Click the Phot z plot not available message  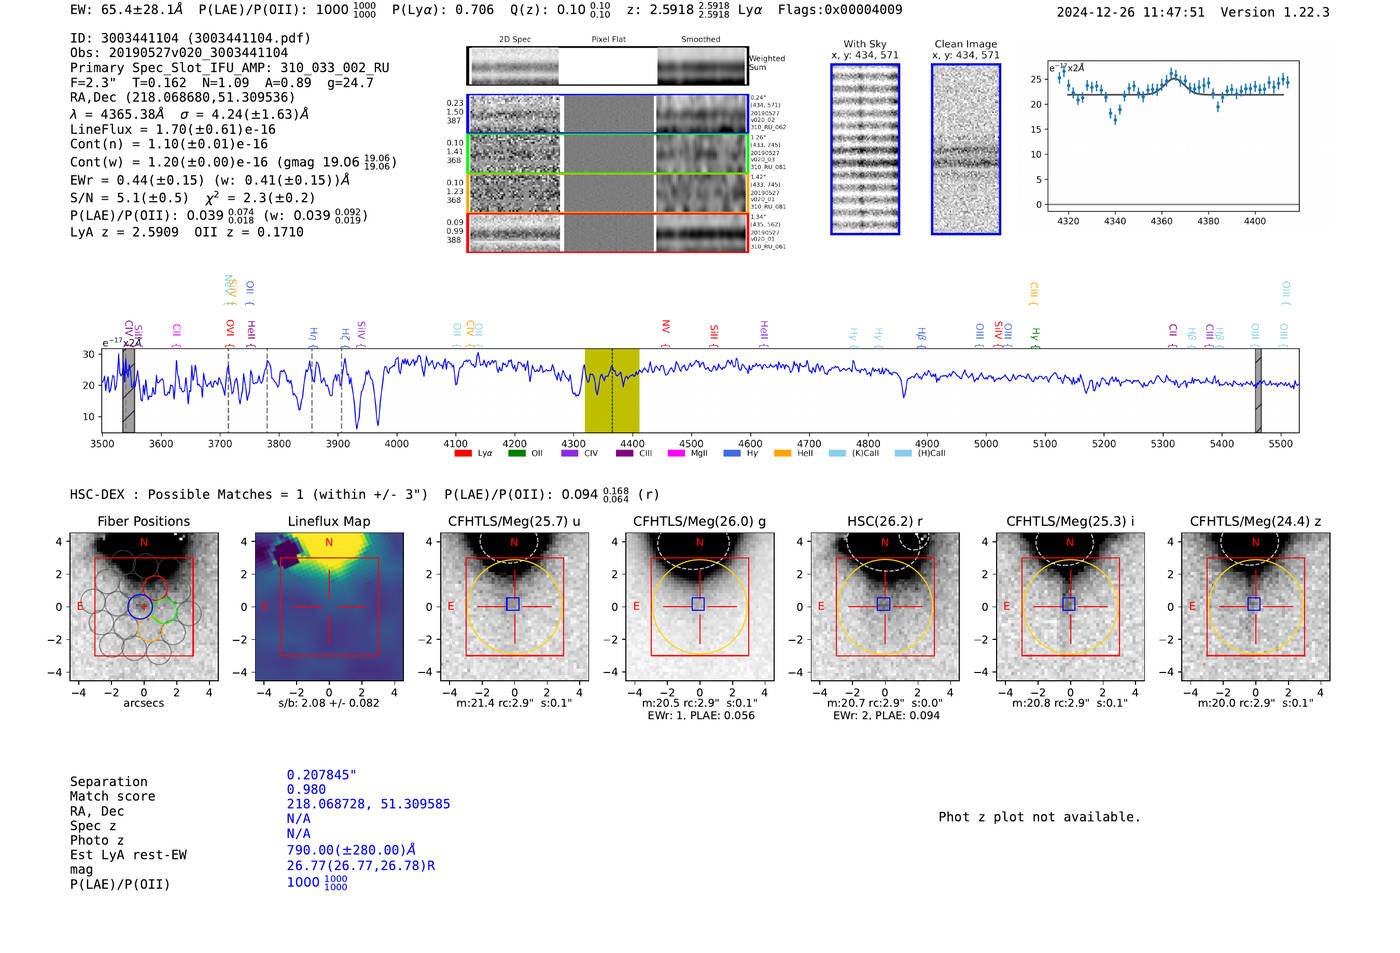coord(1039,817)
